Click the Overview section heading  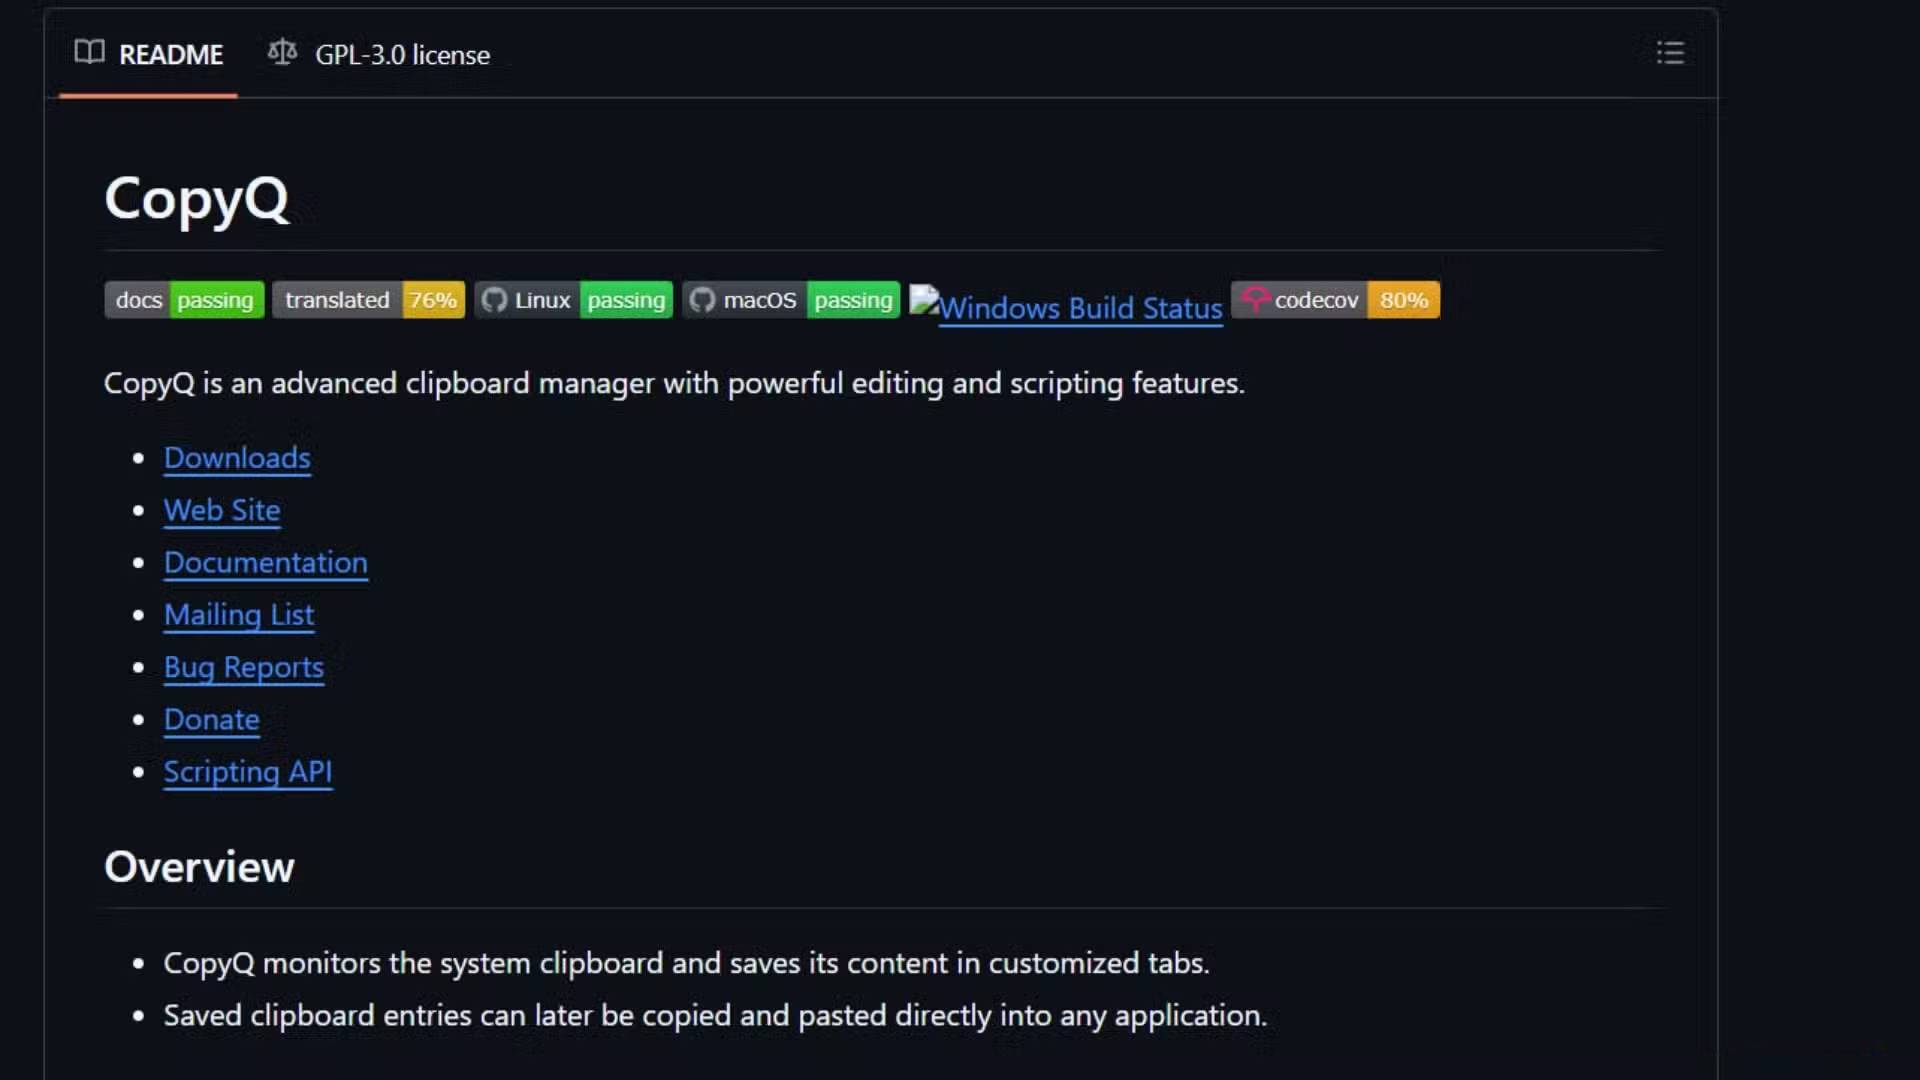click(199, 867)
